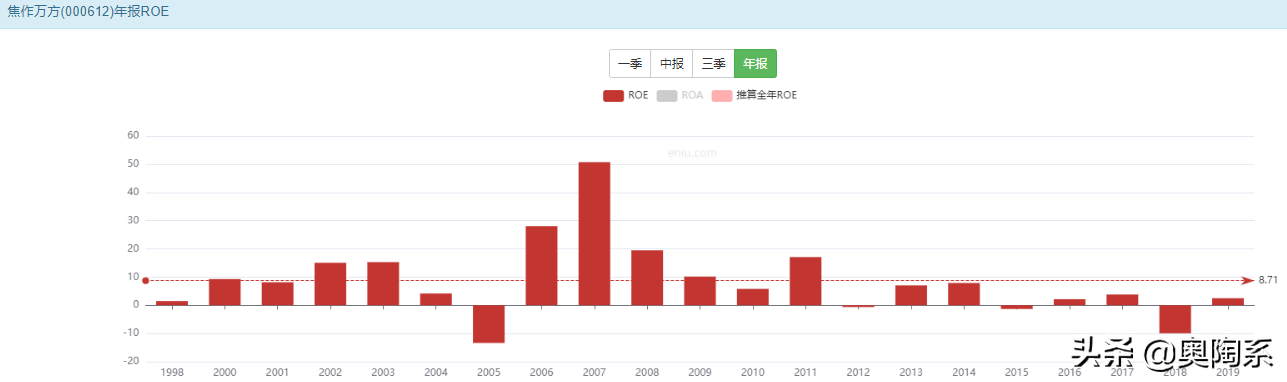The height and width of the screenshot is (382, 1287).
Task: Switch to the 中报 tab
Action: coord(672,63)
